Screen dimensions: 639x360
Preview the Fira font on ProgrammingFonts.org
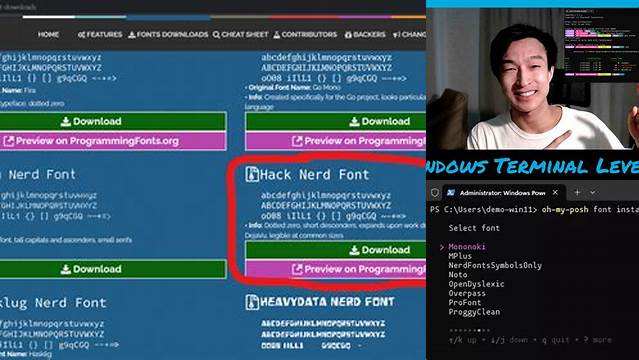click(x=113, y=141)
